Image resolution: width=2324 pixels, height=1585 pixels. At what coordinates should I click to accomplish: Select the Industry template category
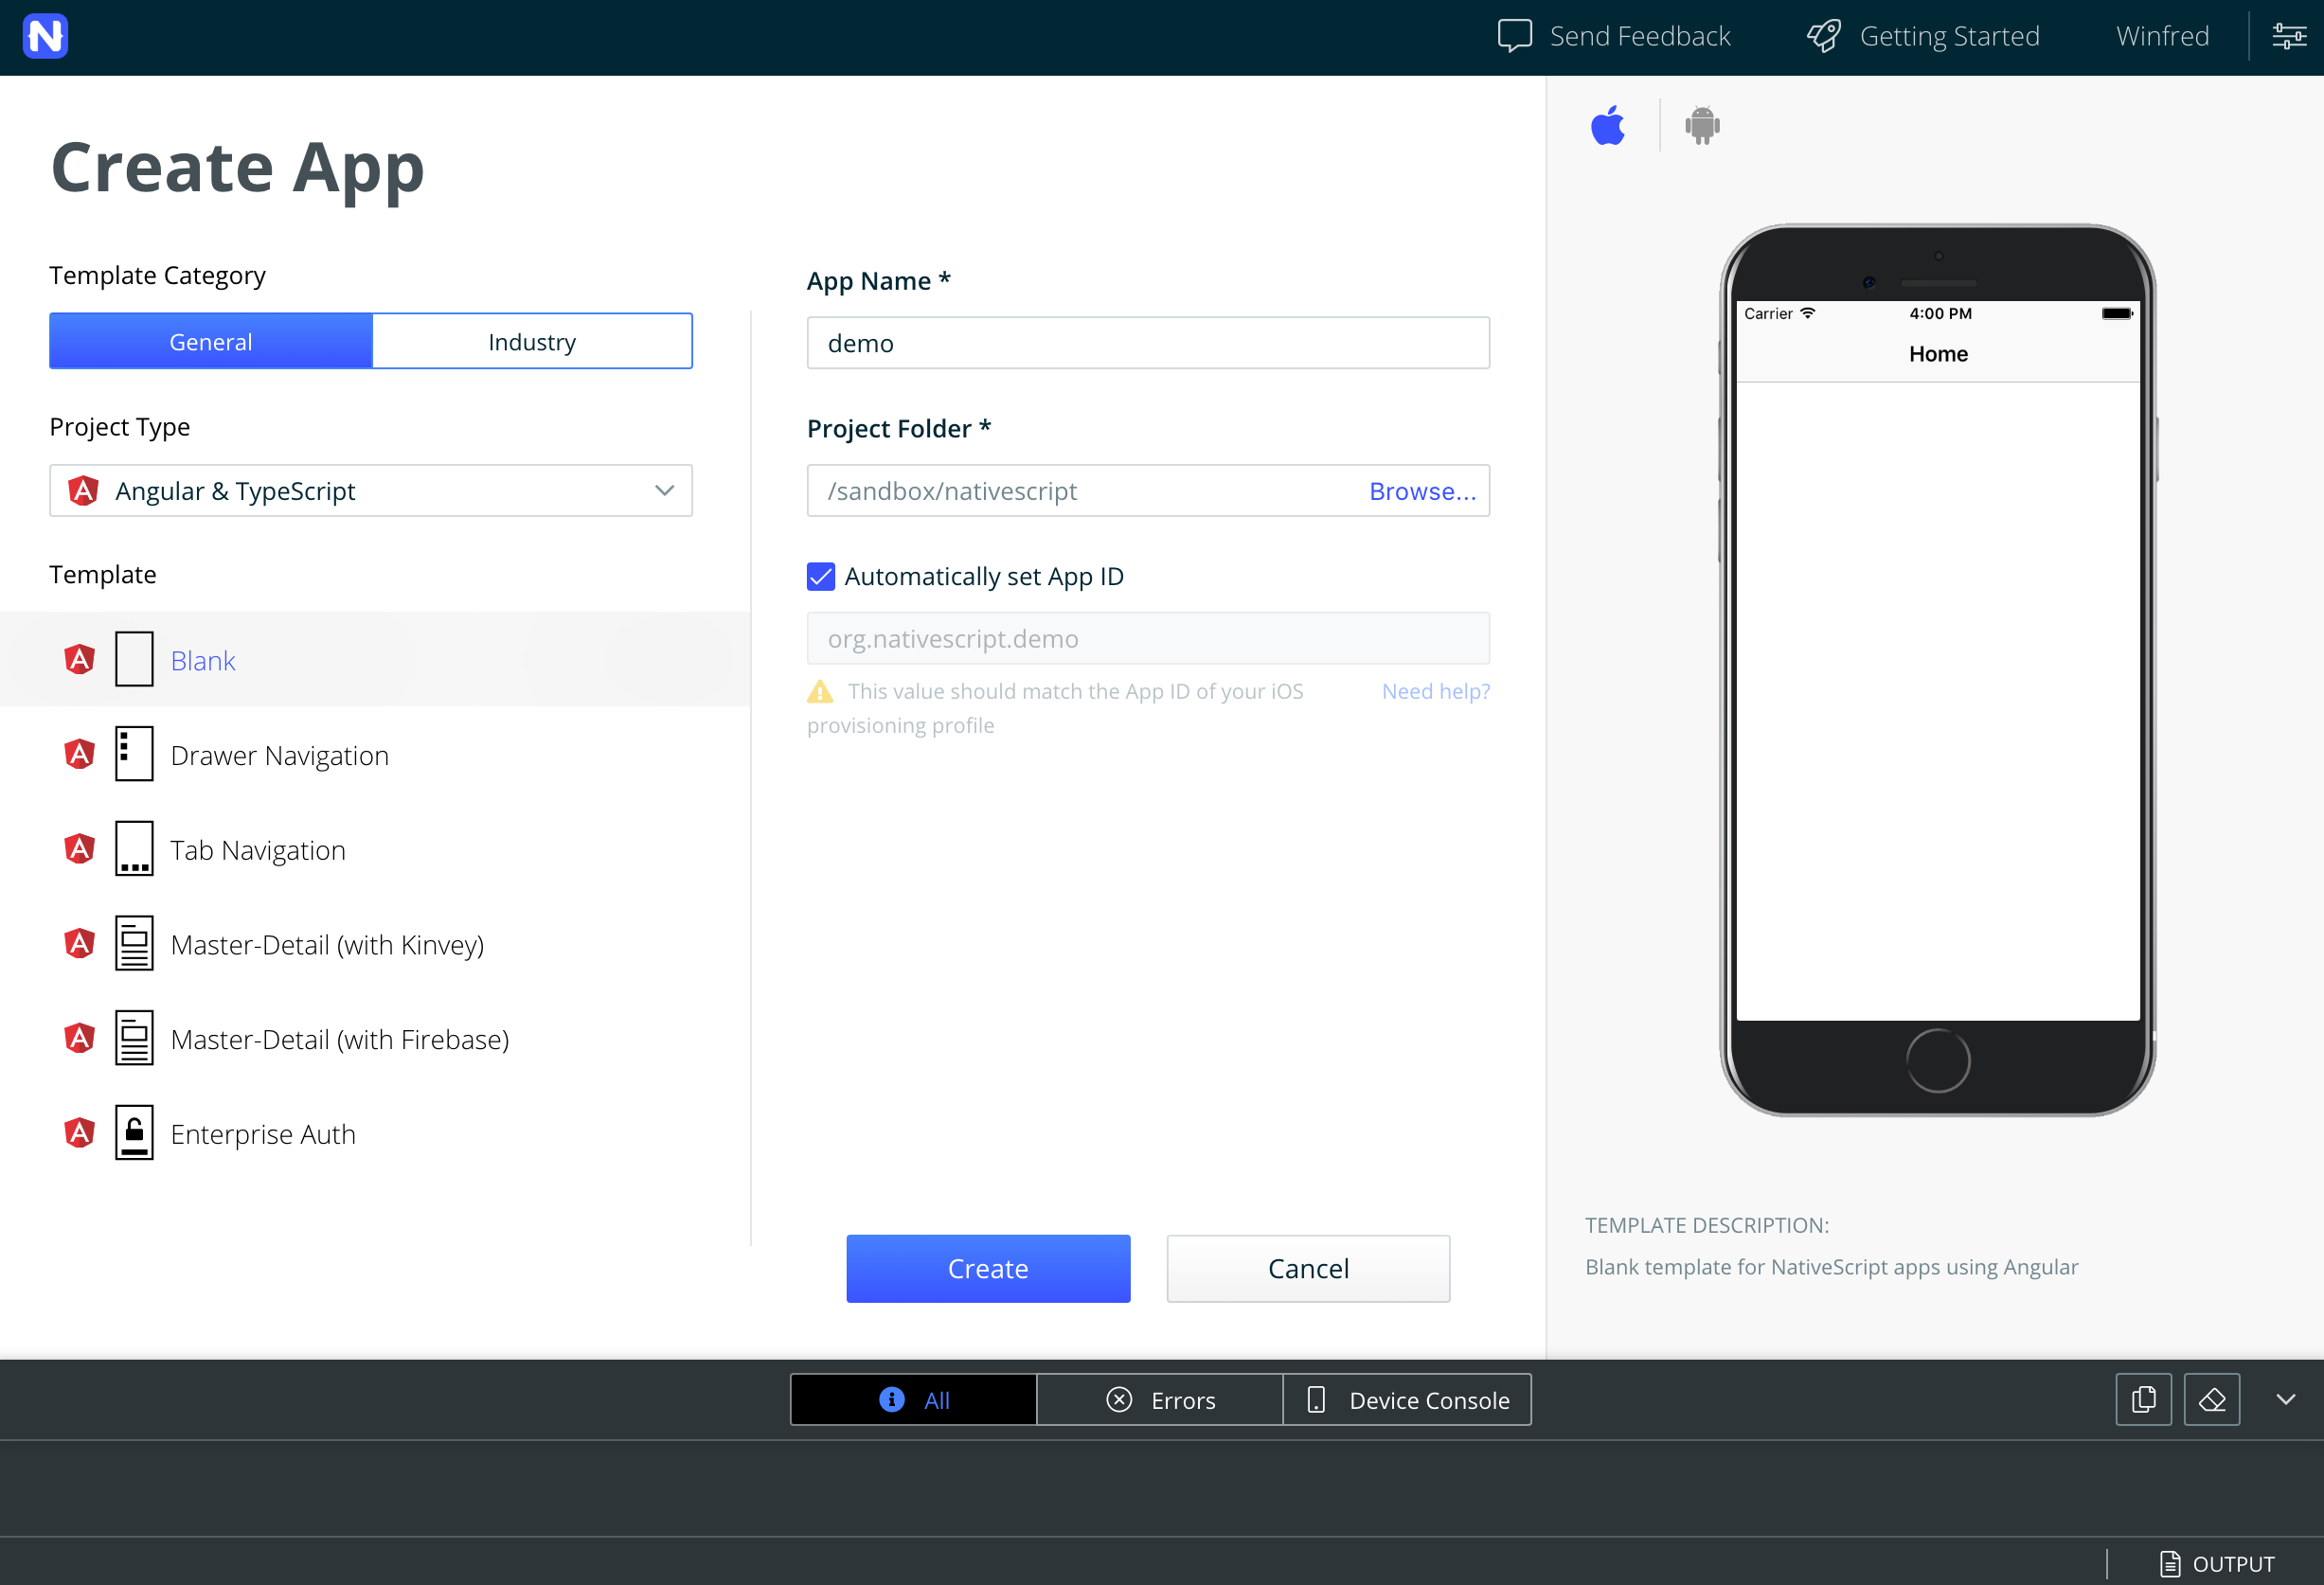532,341
